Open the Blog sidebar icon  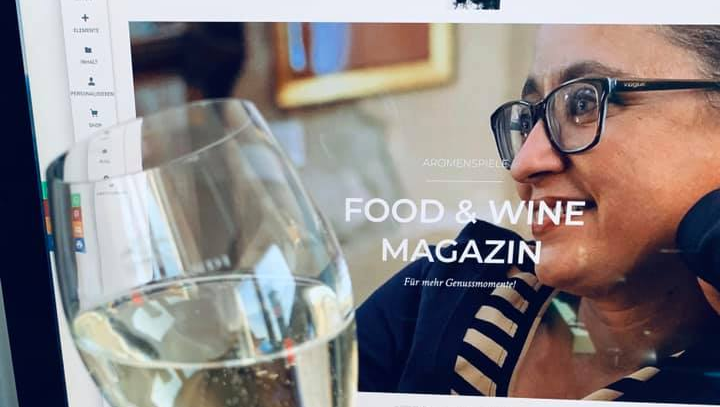pyautogui.click(x=105, y=151)
